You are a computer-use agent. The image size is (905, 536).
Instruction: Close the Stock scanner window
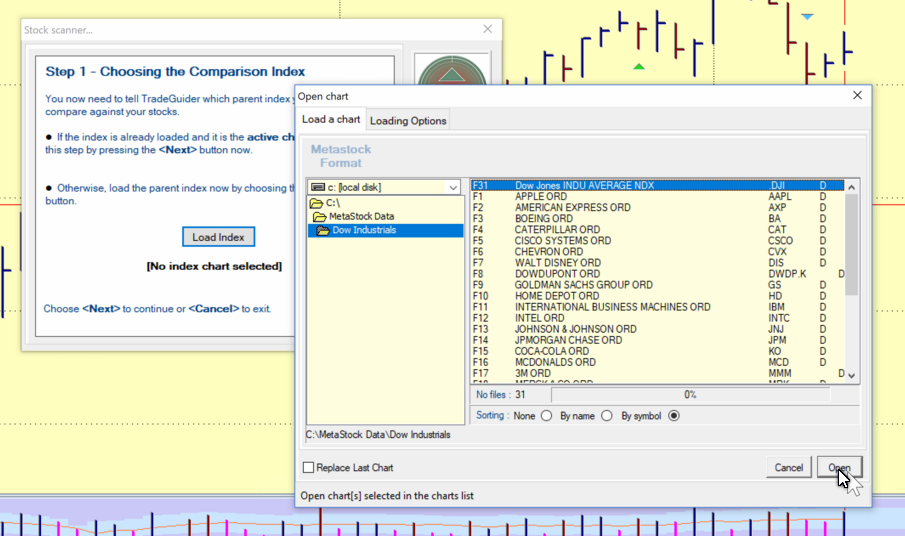488,29
